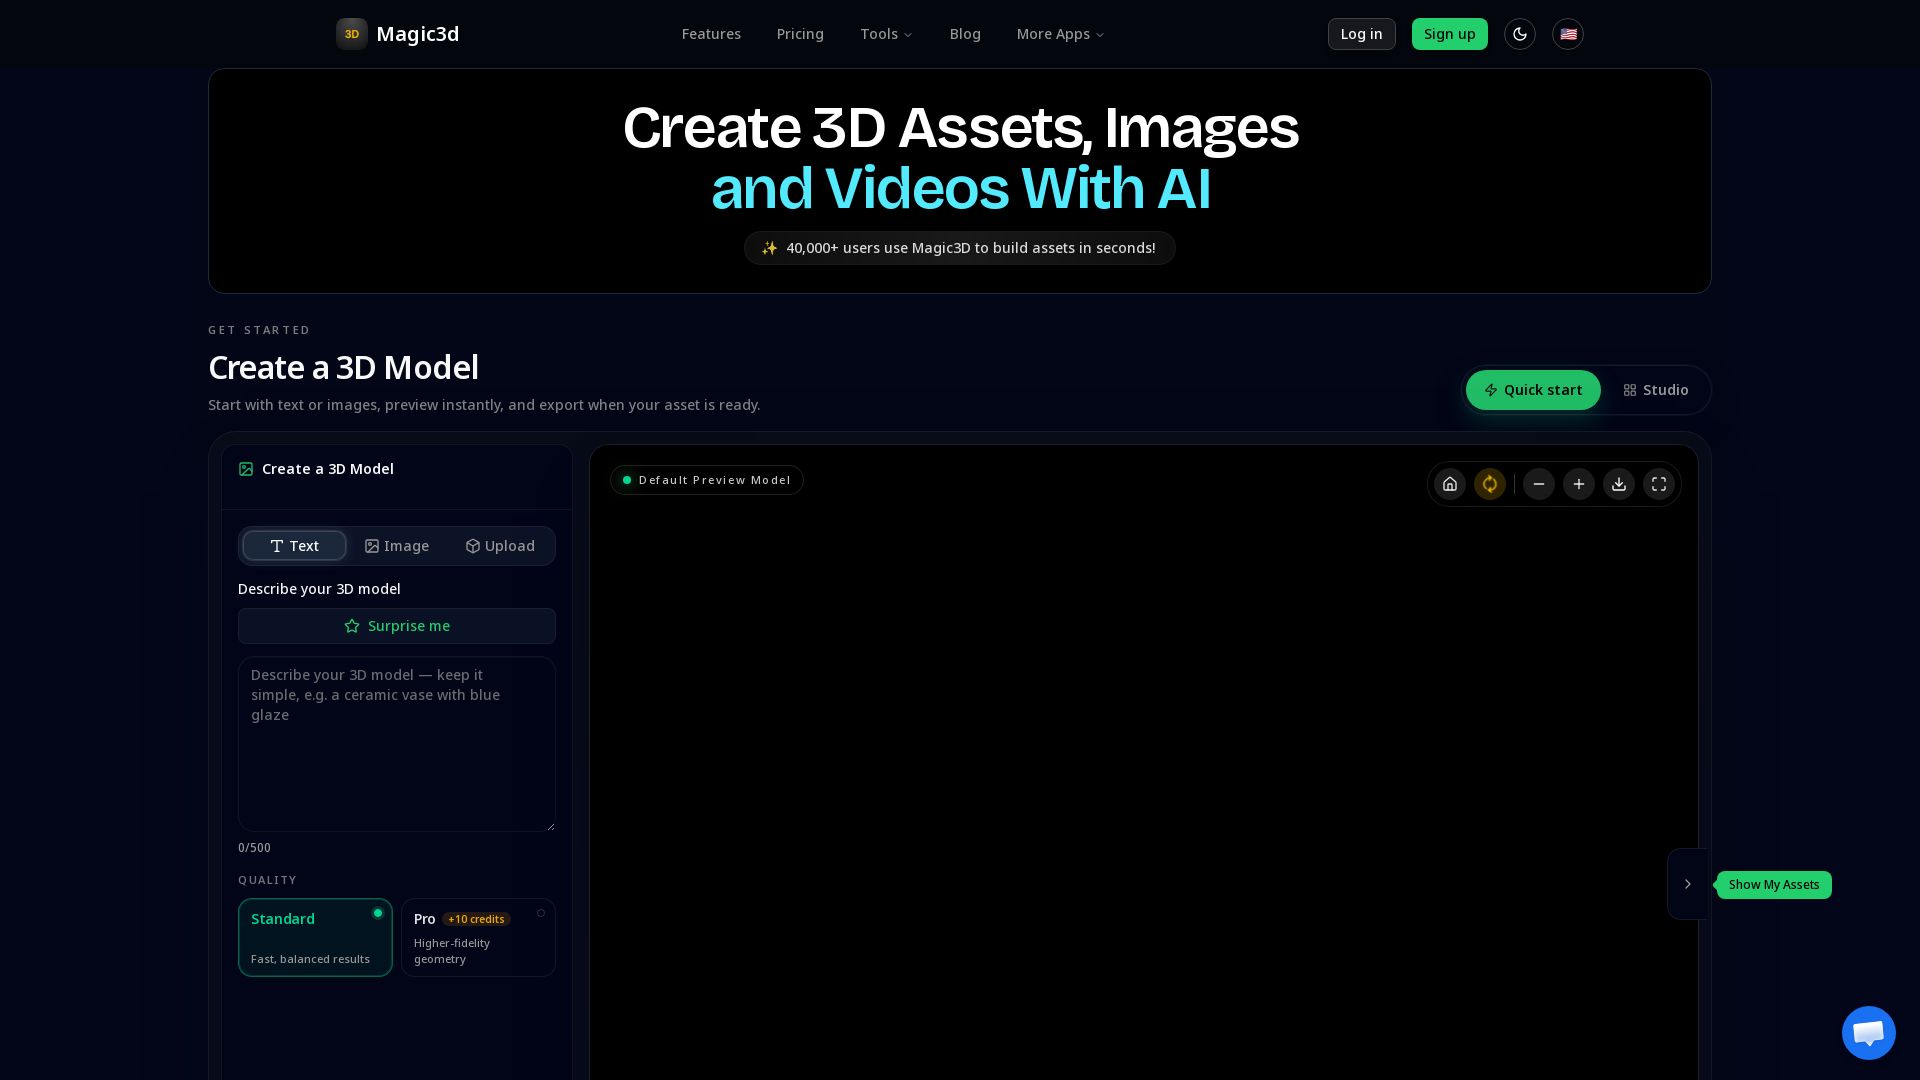
Task: Select the Image input tab
Action: [x=397, y=546]
